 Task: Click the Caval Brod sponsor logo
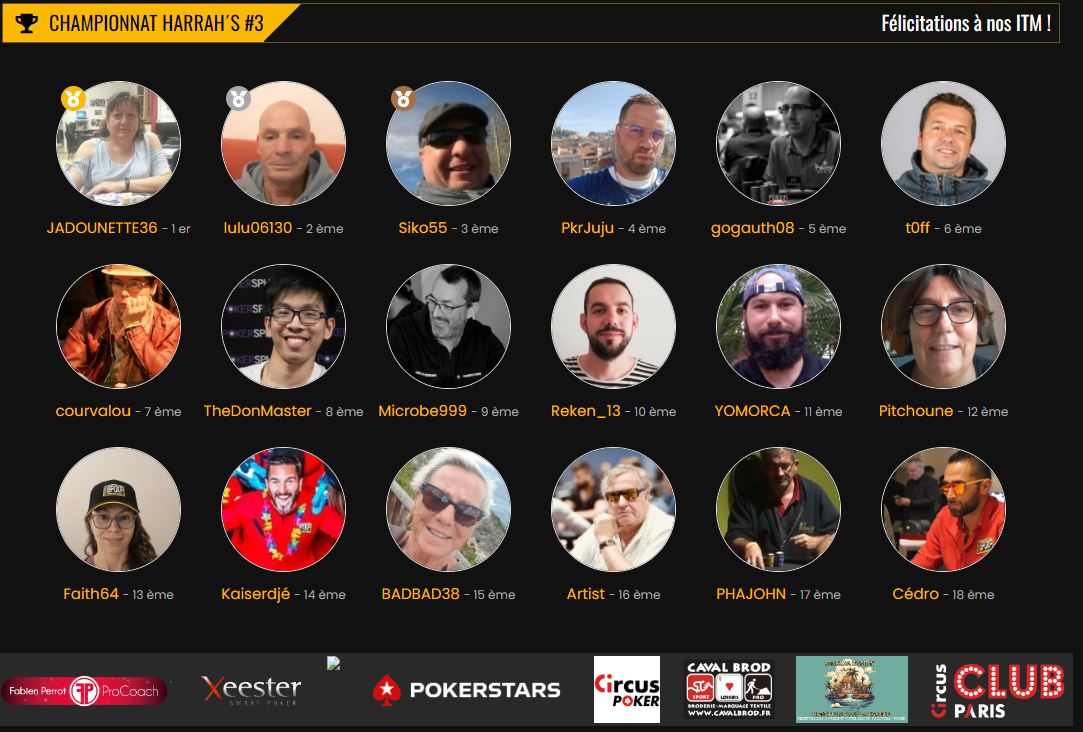pos(729,689)
